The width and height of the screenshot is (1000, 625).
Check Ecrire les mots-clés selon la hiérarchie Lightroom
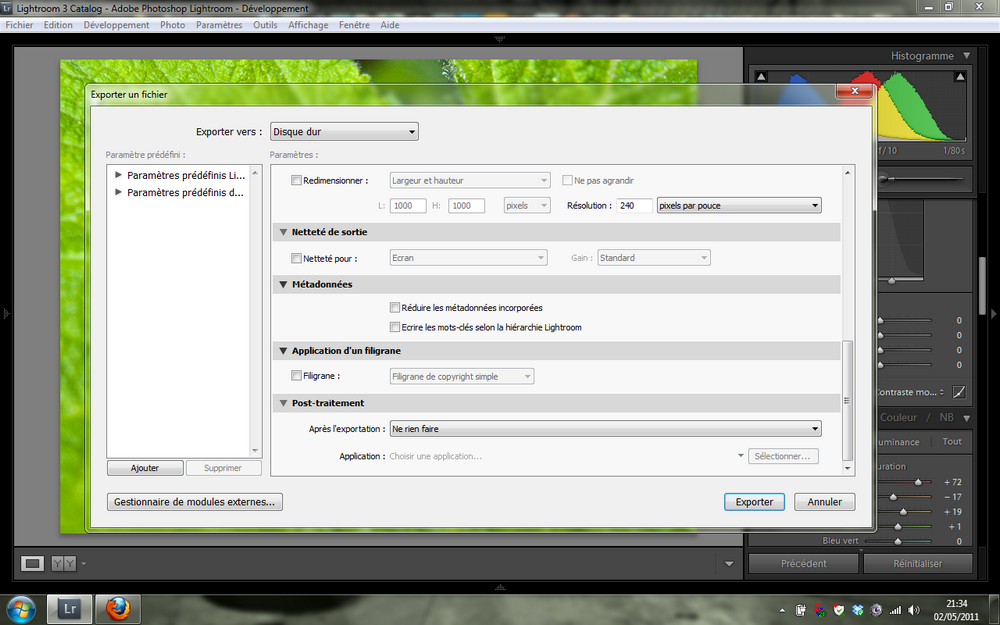pyautogui.click(x=395, y=327)
